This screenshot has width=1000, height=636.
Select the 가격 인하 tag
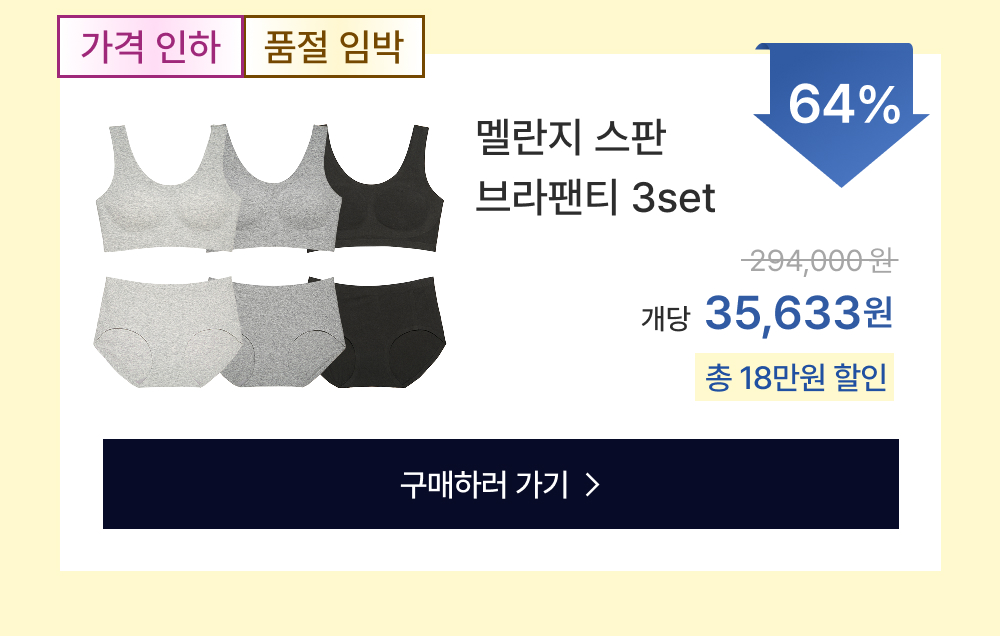[x=151, y=47]
